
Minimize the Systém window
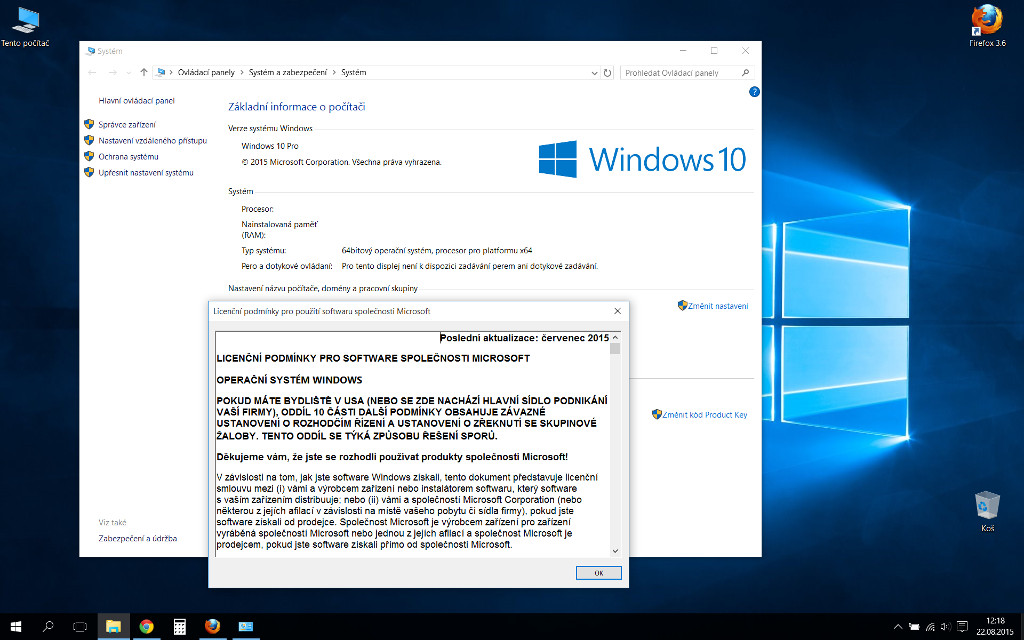coord(683,50)
